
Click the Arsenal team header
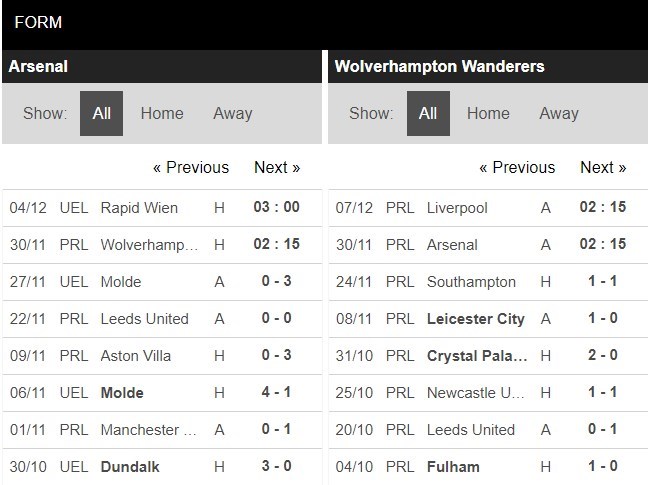click(x=38, y=67)
